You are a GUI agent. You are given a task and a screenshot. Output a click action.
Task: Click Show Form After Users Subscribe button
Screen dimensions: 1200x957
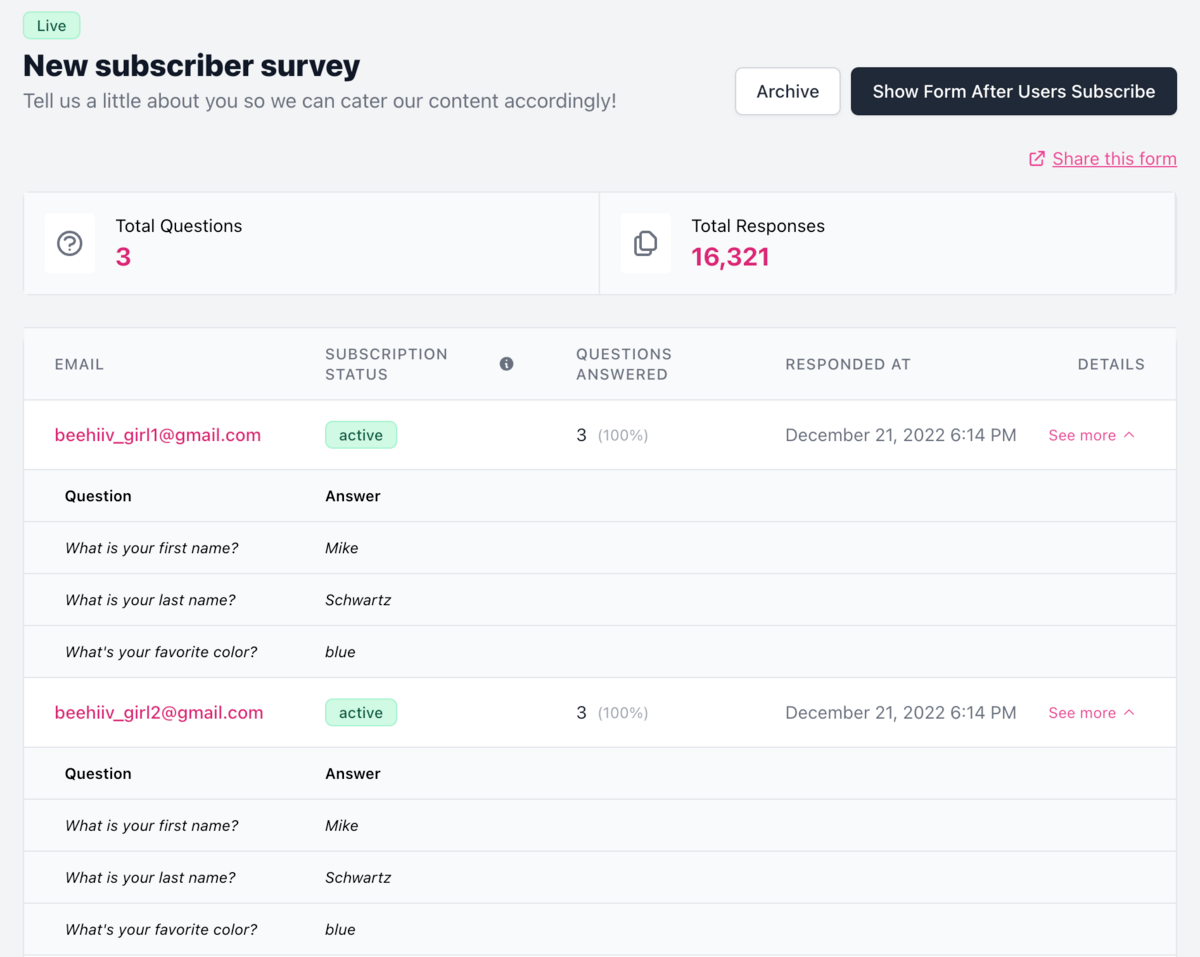click(x=1014, y=92)
